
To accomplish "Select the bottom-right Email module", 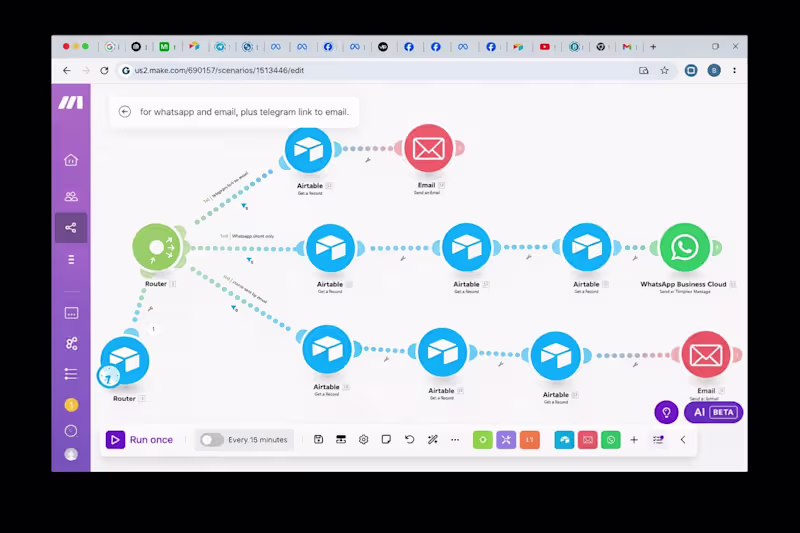I will tap(706, 354).
